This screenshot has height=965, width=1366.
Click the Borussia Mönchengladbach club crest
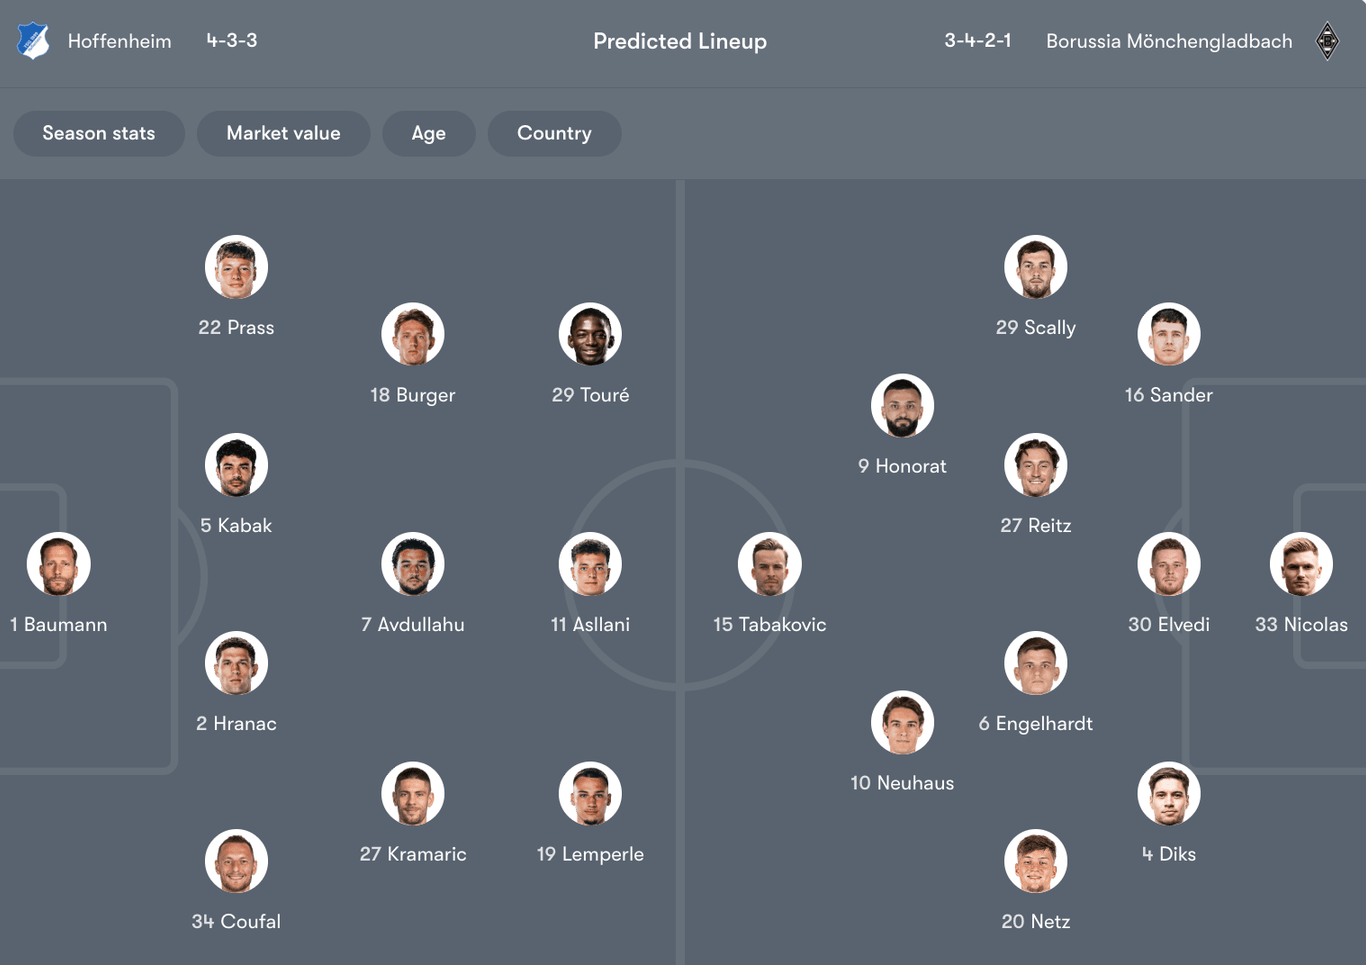tap(1327, 41)
